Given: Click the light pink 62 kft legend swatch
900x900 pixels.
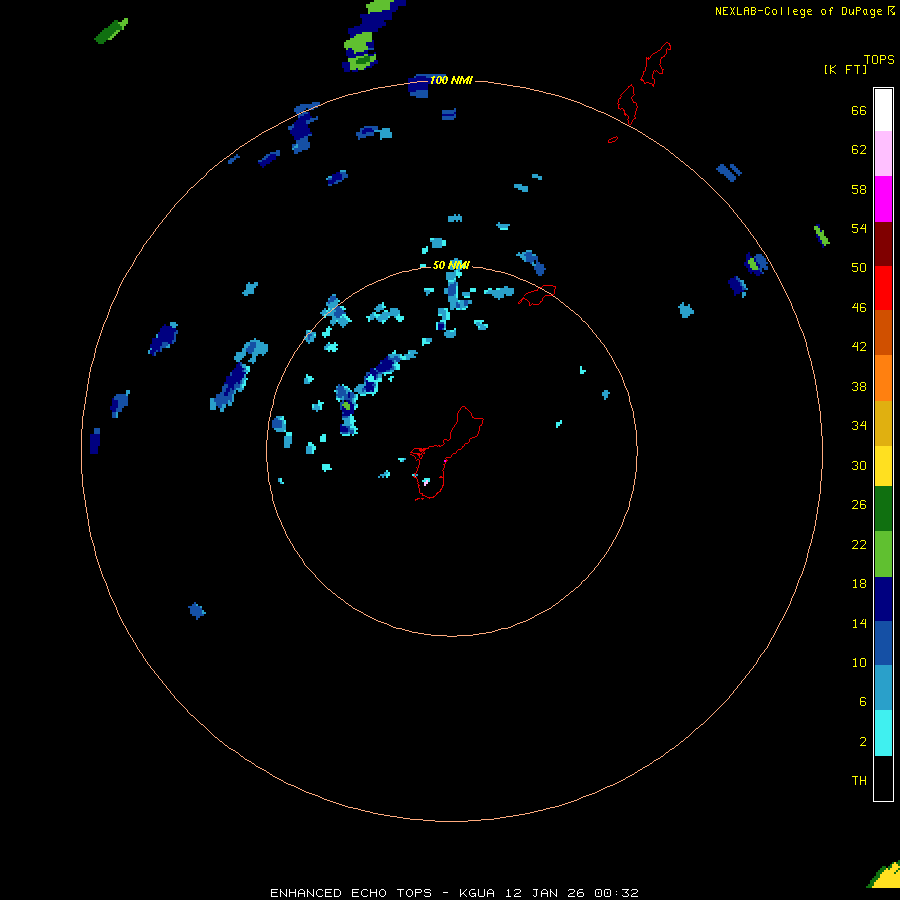Looking at the screenshot, I should point(883,154).
